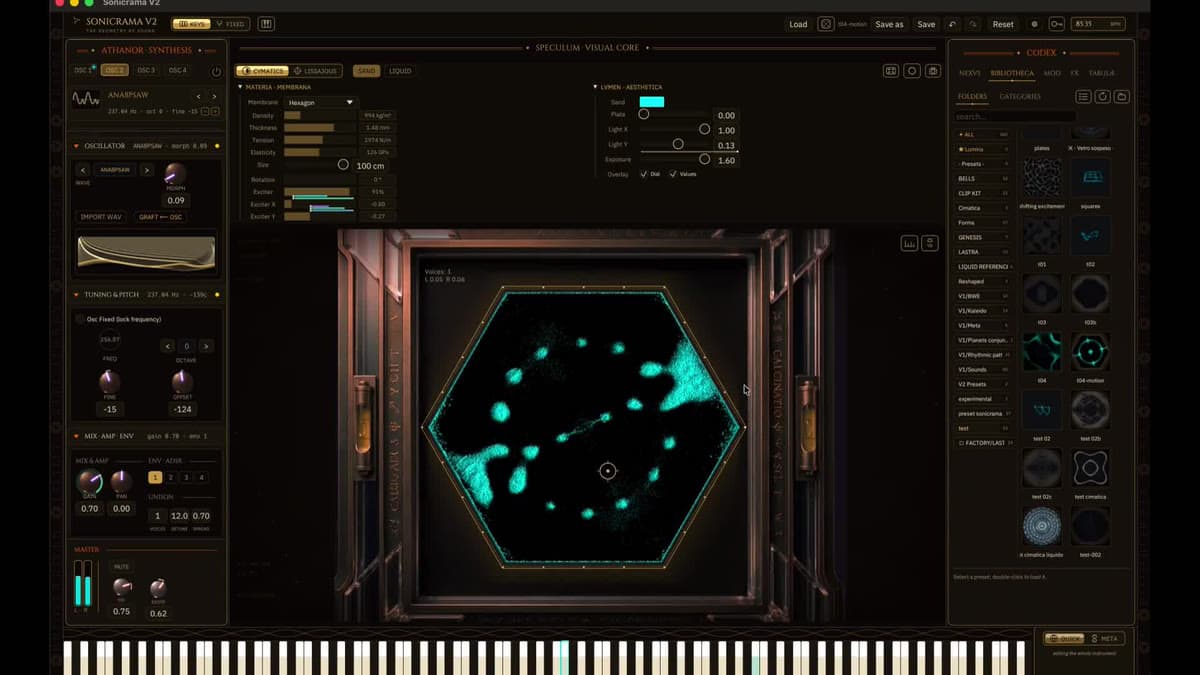1200x675 pixels.
Task: Click the redo arrow icon
Action: 972,24
